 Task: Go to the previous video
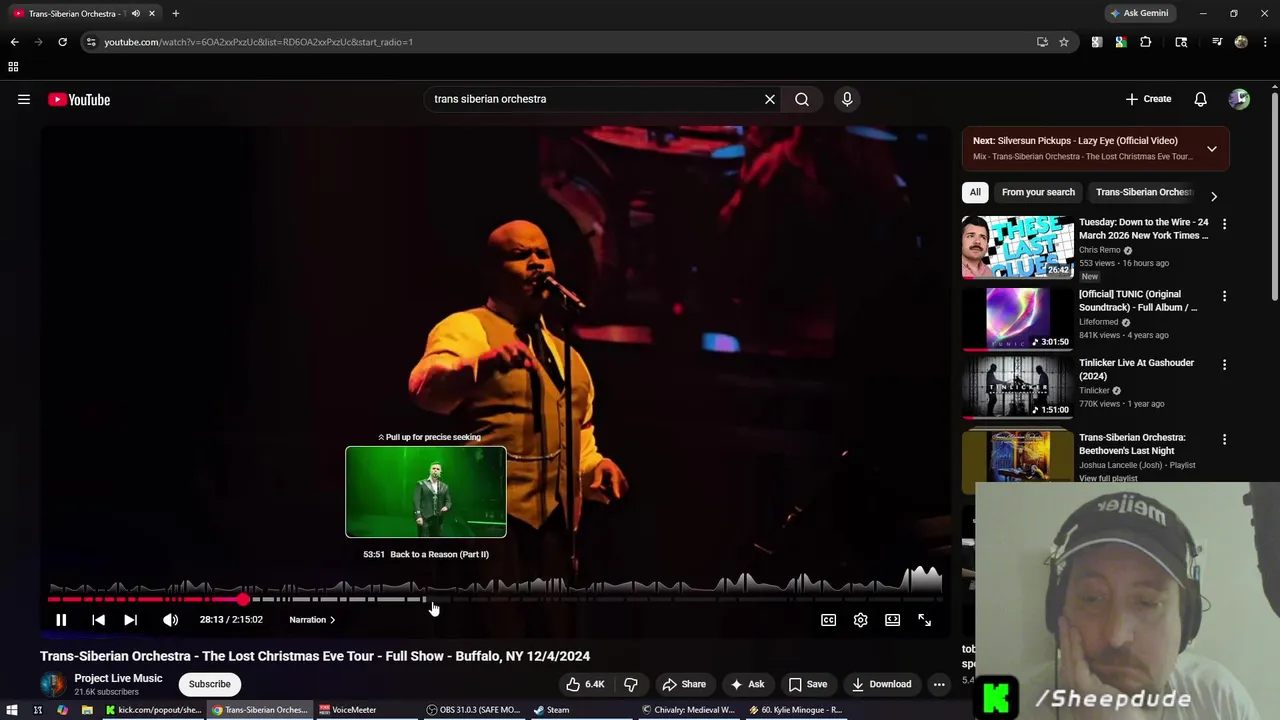(98, 620)
